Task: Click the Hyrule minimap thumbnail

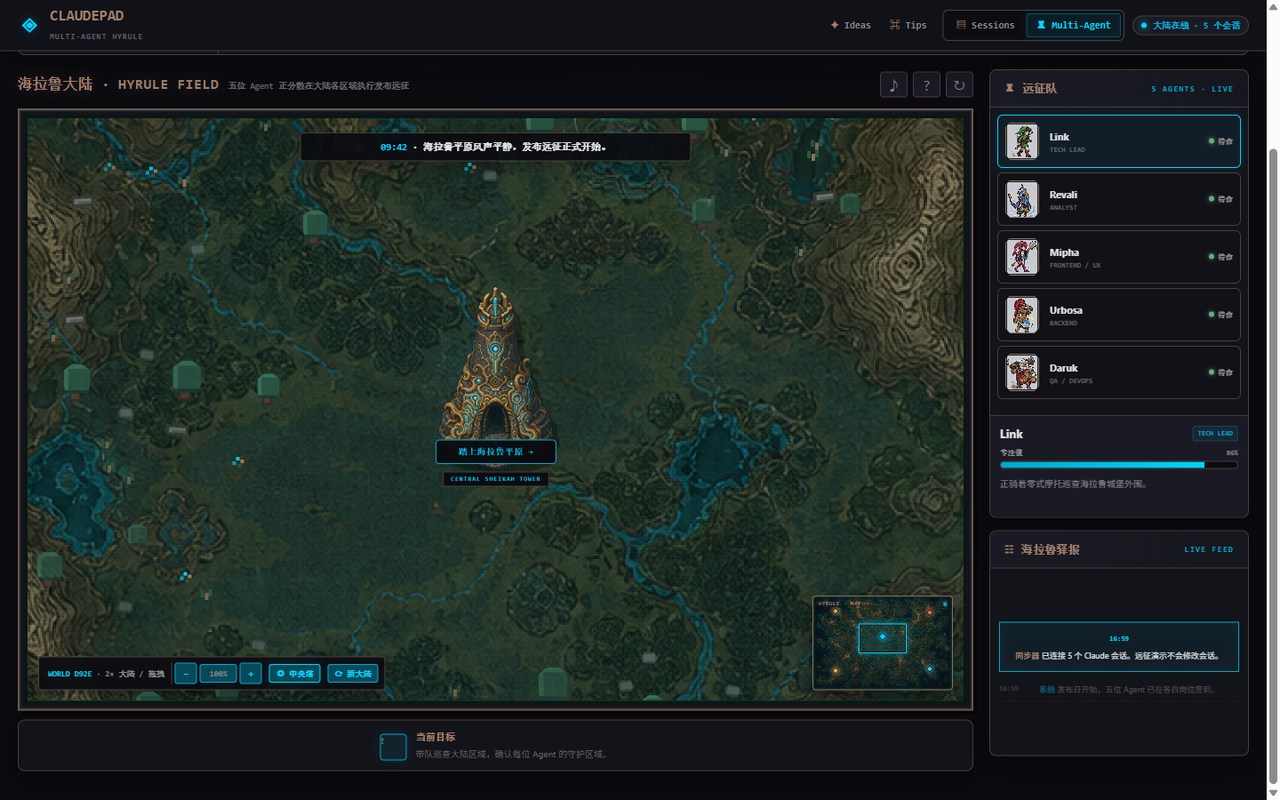Action: tap(883, 643)
